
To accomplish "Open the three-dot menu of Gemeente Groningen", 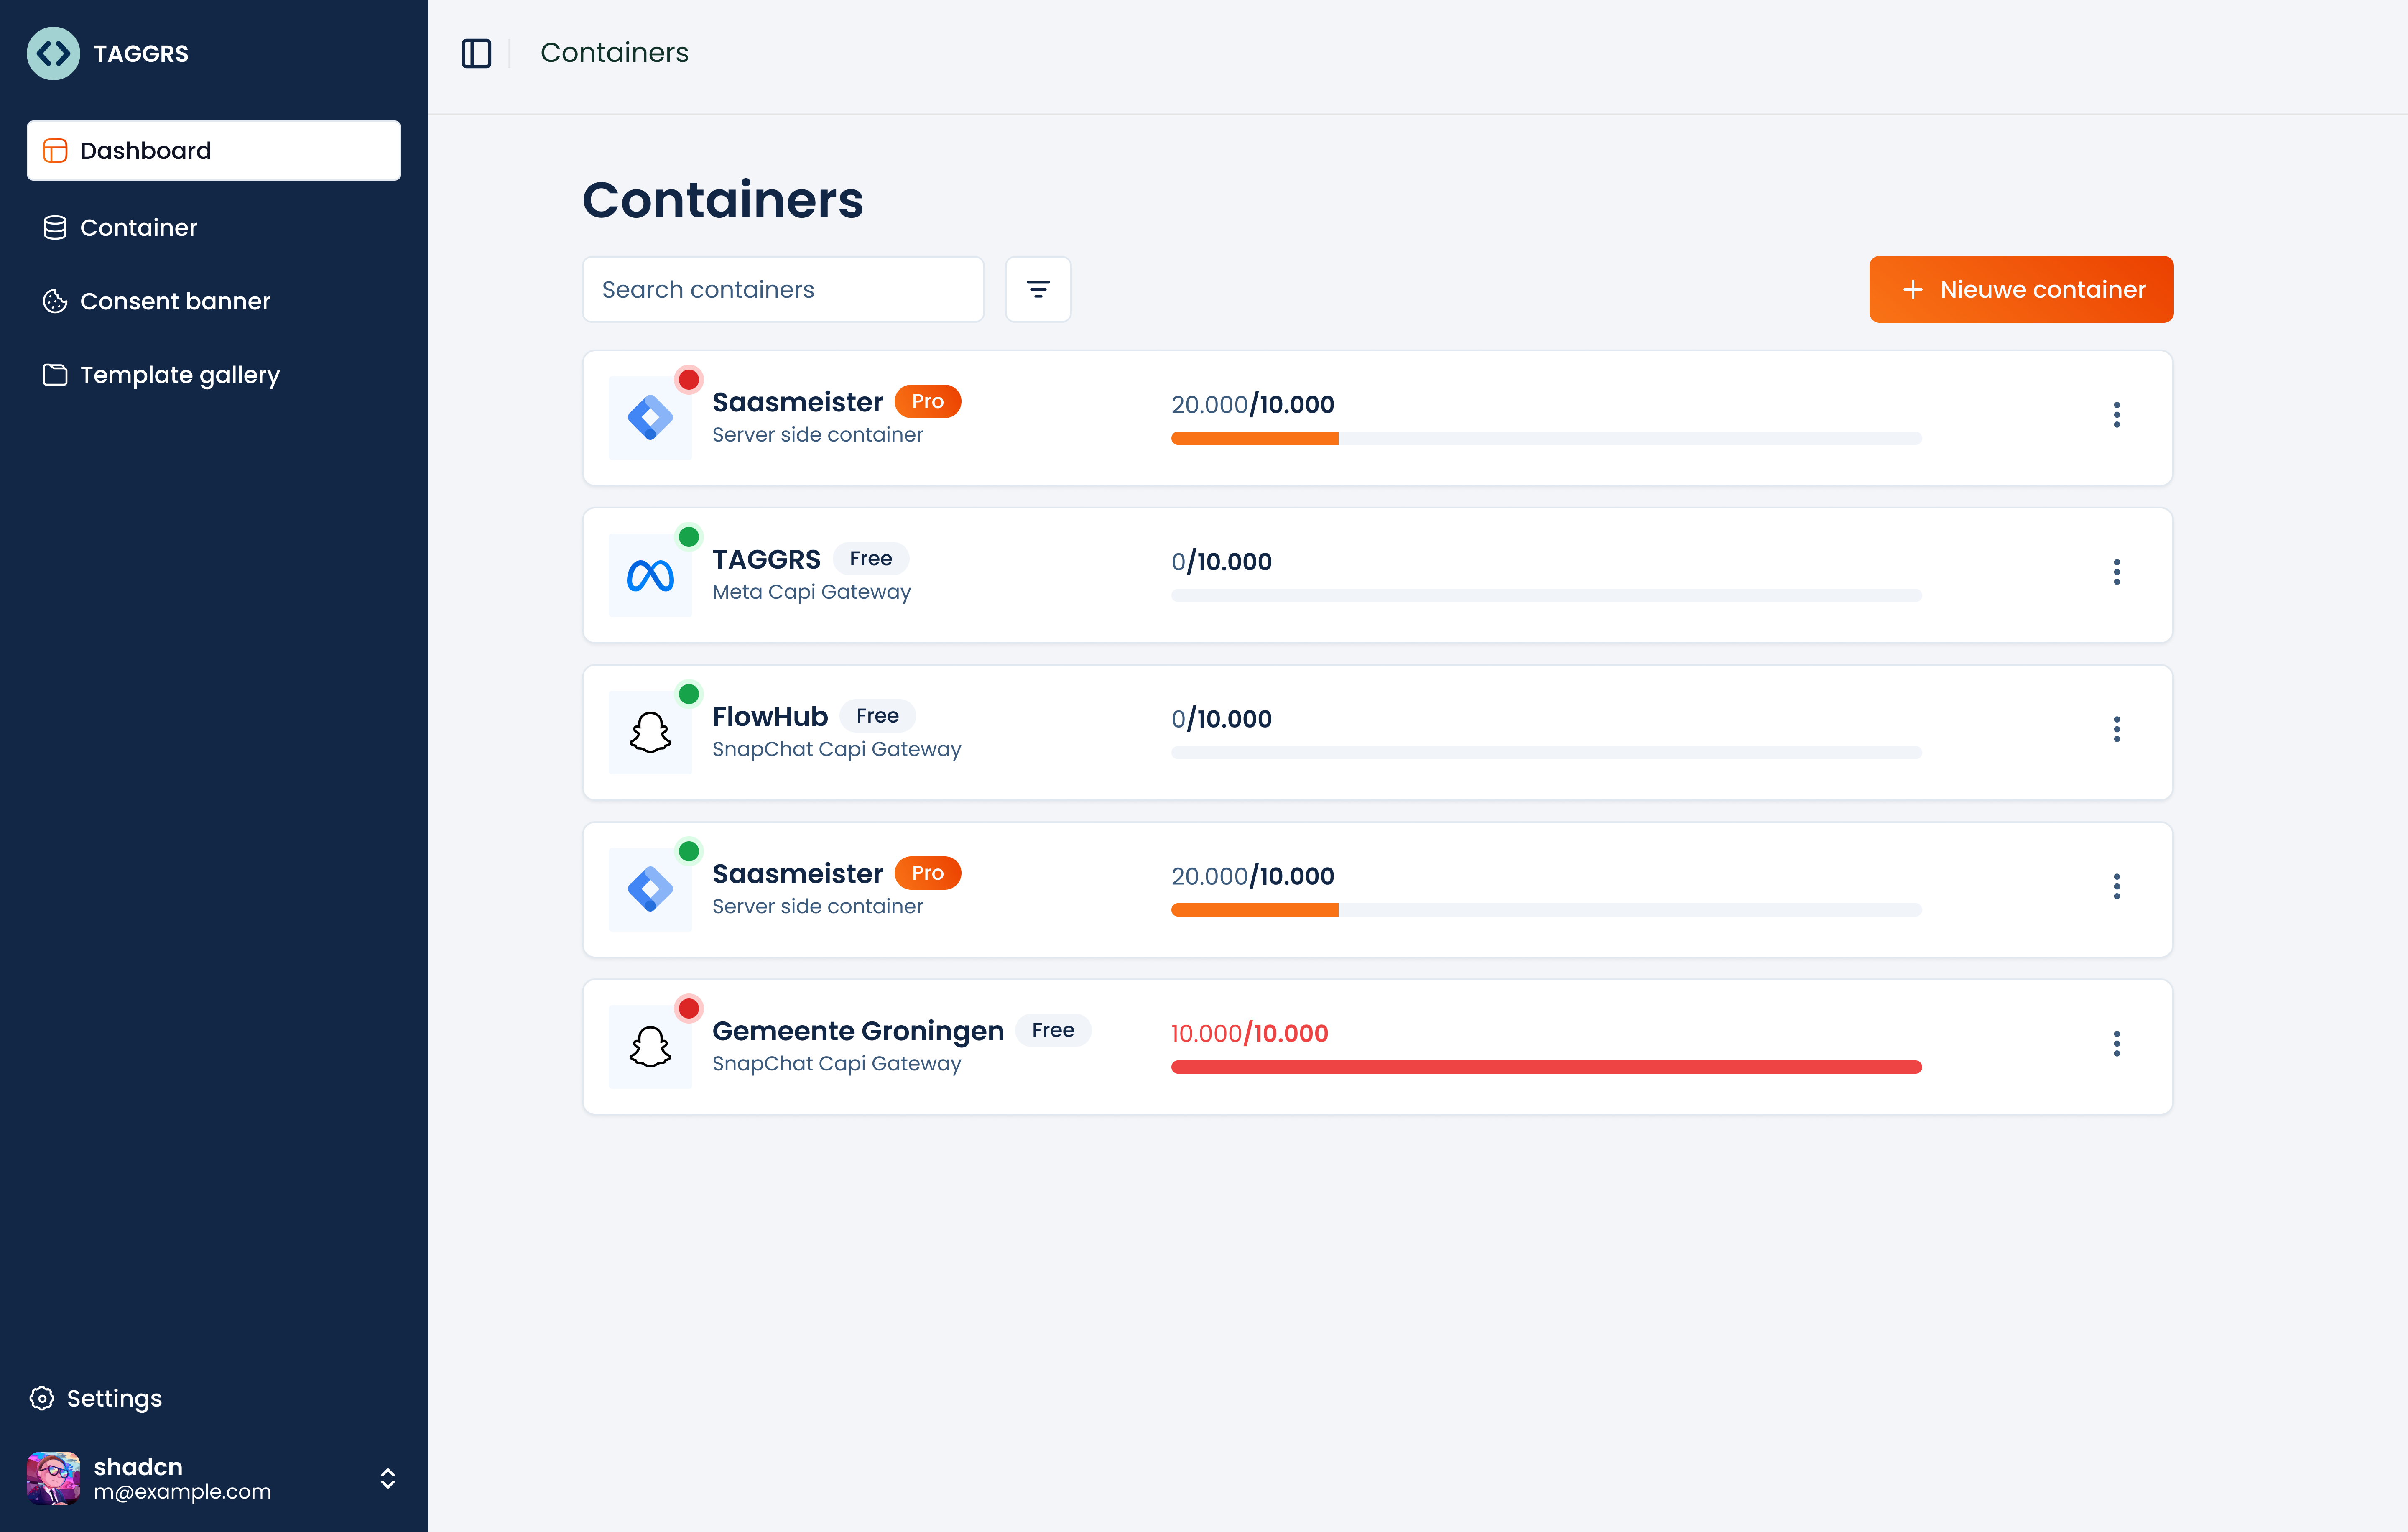I will point(2117,1044).
